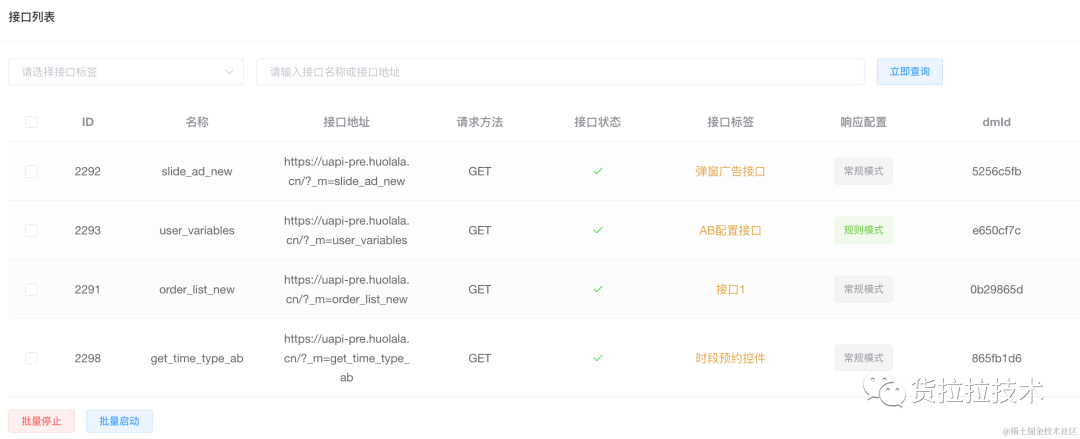Screen dimensions: 1080x439
Task: Click the 接口标签 column header
Action: pyautogui.click(x=730, y=122)
